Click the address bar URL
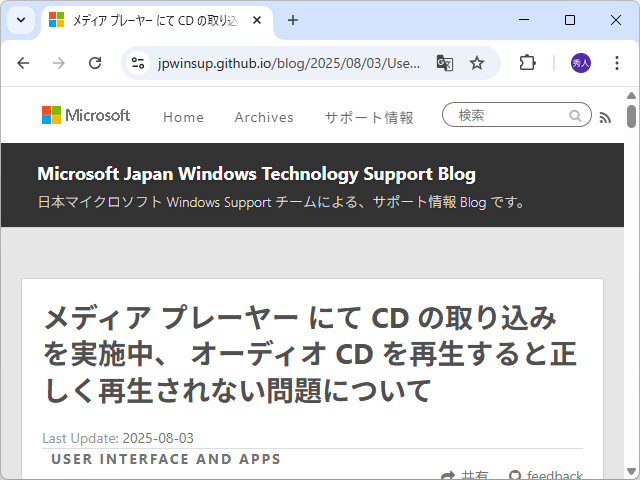This screenshot has height=480, width=640. point(289,63)
